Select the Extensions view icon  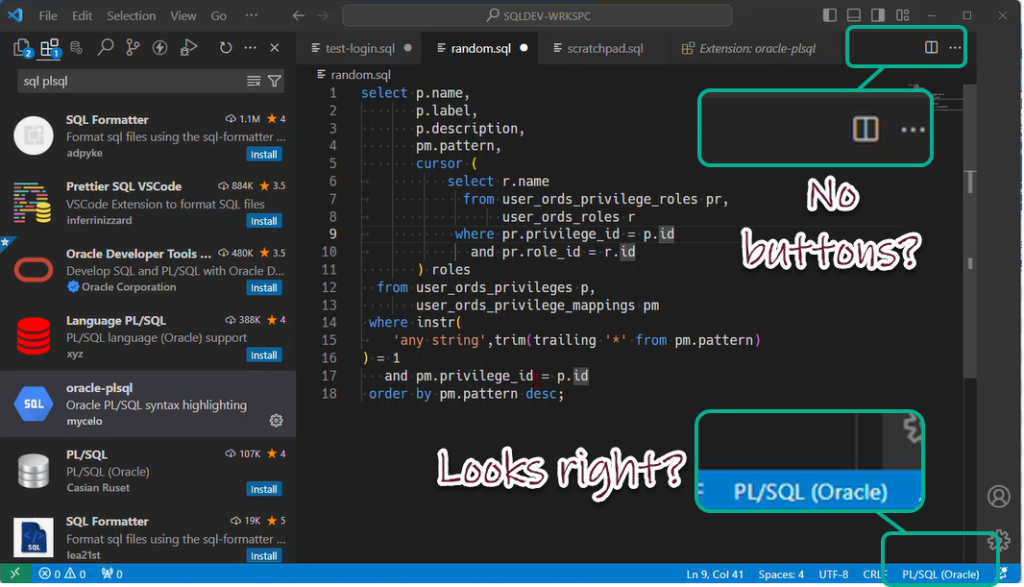(x=50, y=48)
